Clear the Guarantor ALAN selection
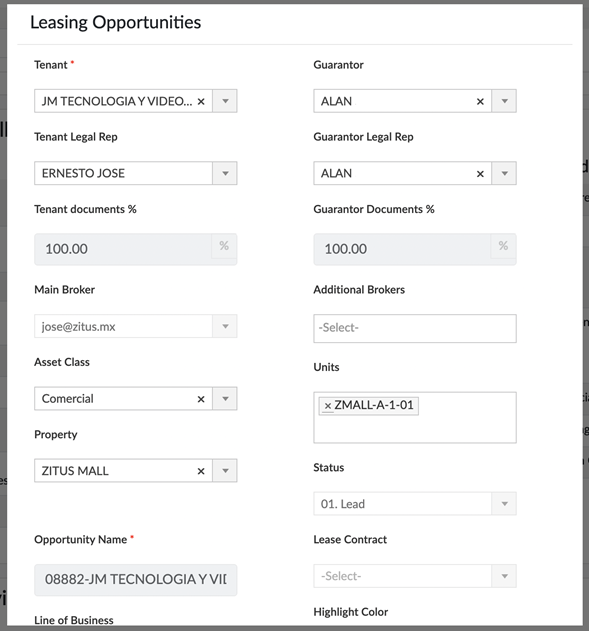Viewport: 589px width, 631px height. pyautogui.click(x=480, y=101)
